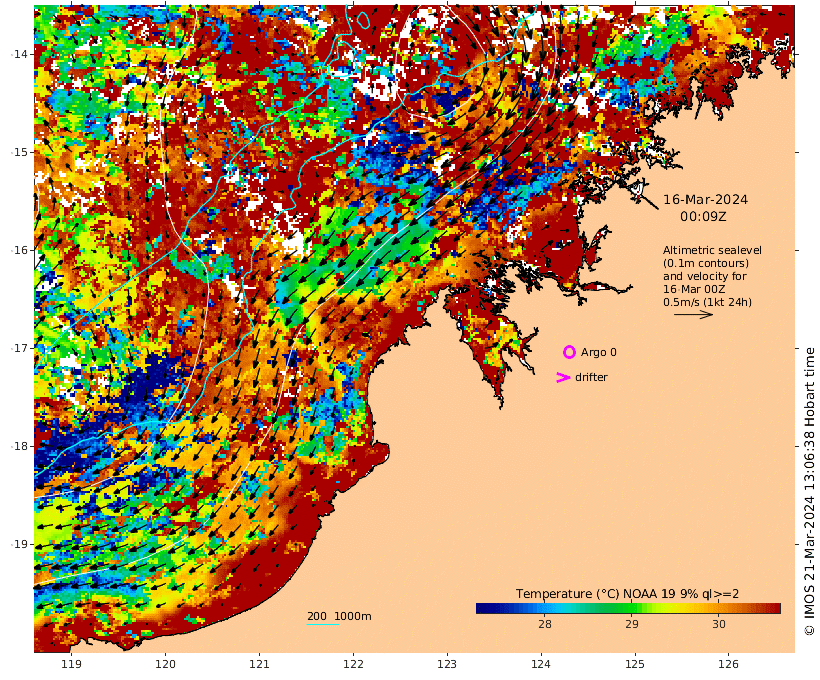Click the '(0.1m contours)' caption line

[x=706, y=263]
